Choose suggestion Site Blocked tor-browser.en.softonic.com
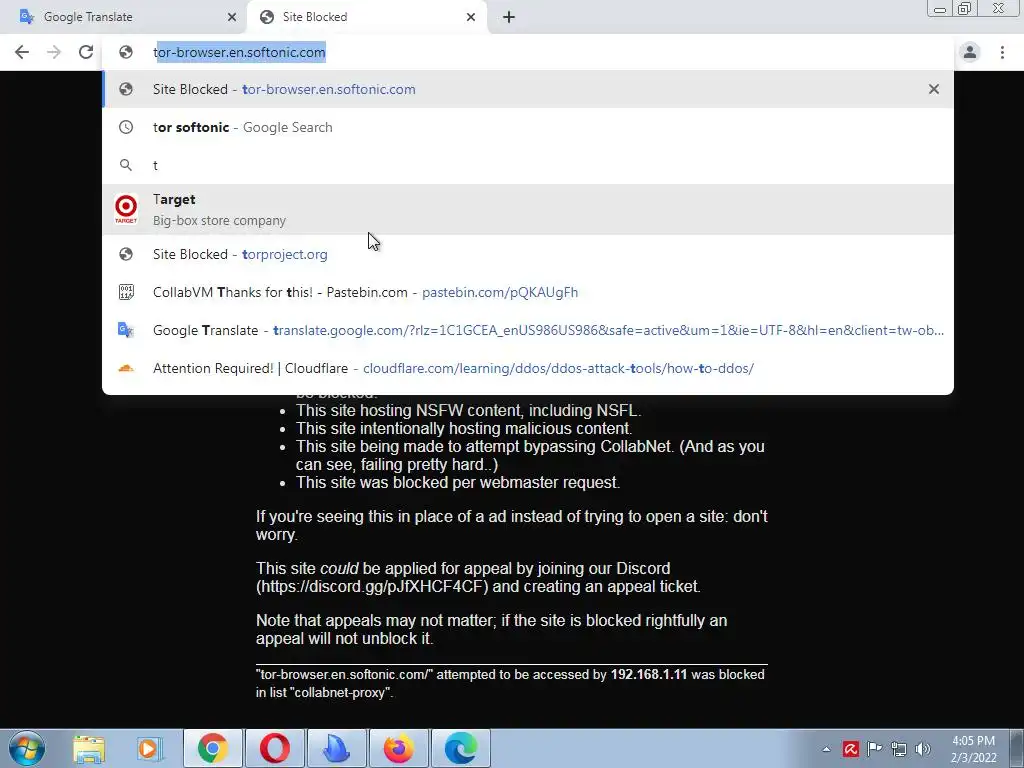Screen dimensions: 1024x768 point(528,89)
